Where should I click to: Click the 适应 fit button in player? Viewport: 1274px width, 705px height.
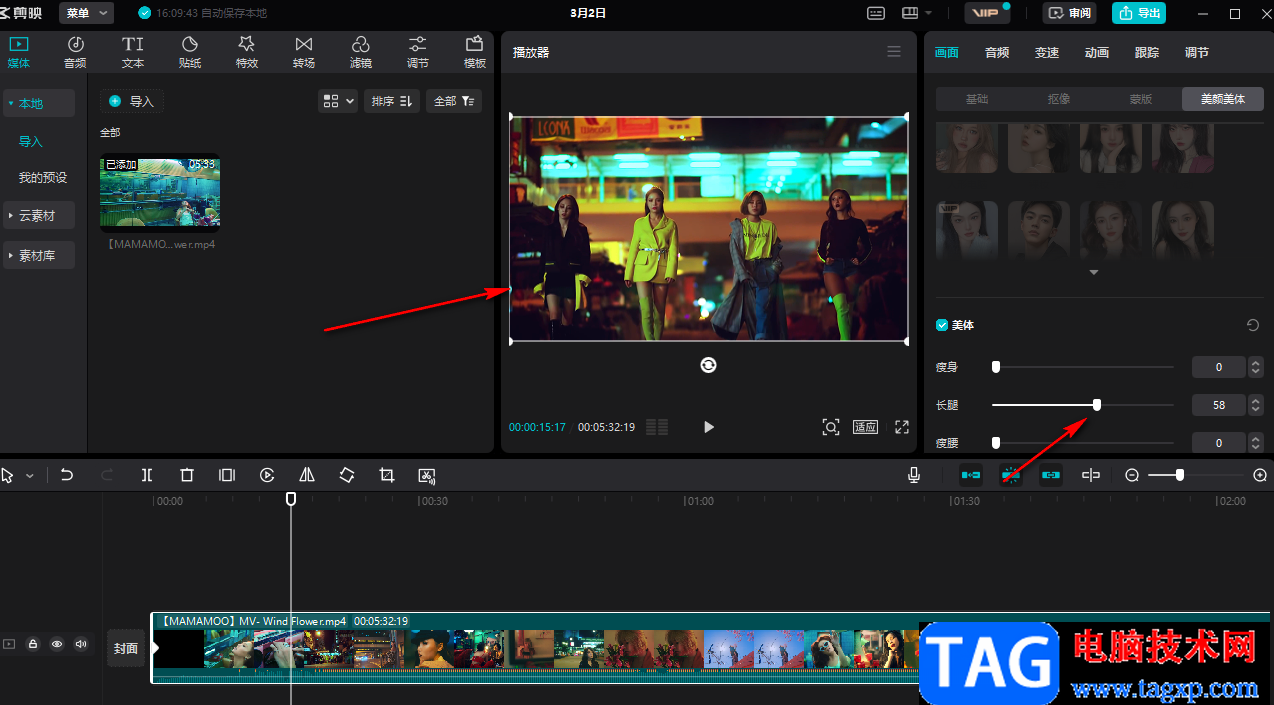coord(865,427)
